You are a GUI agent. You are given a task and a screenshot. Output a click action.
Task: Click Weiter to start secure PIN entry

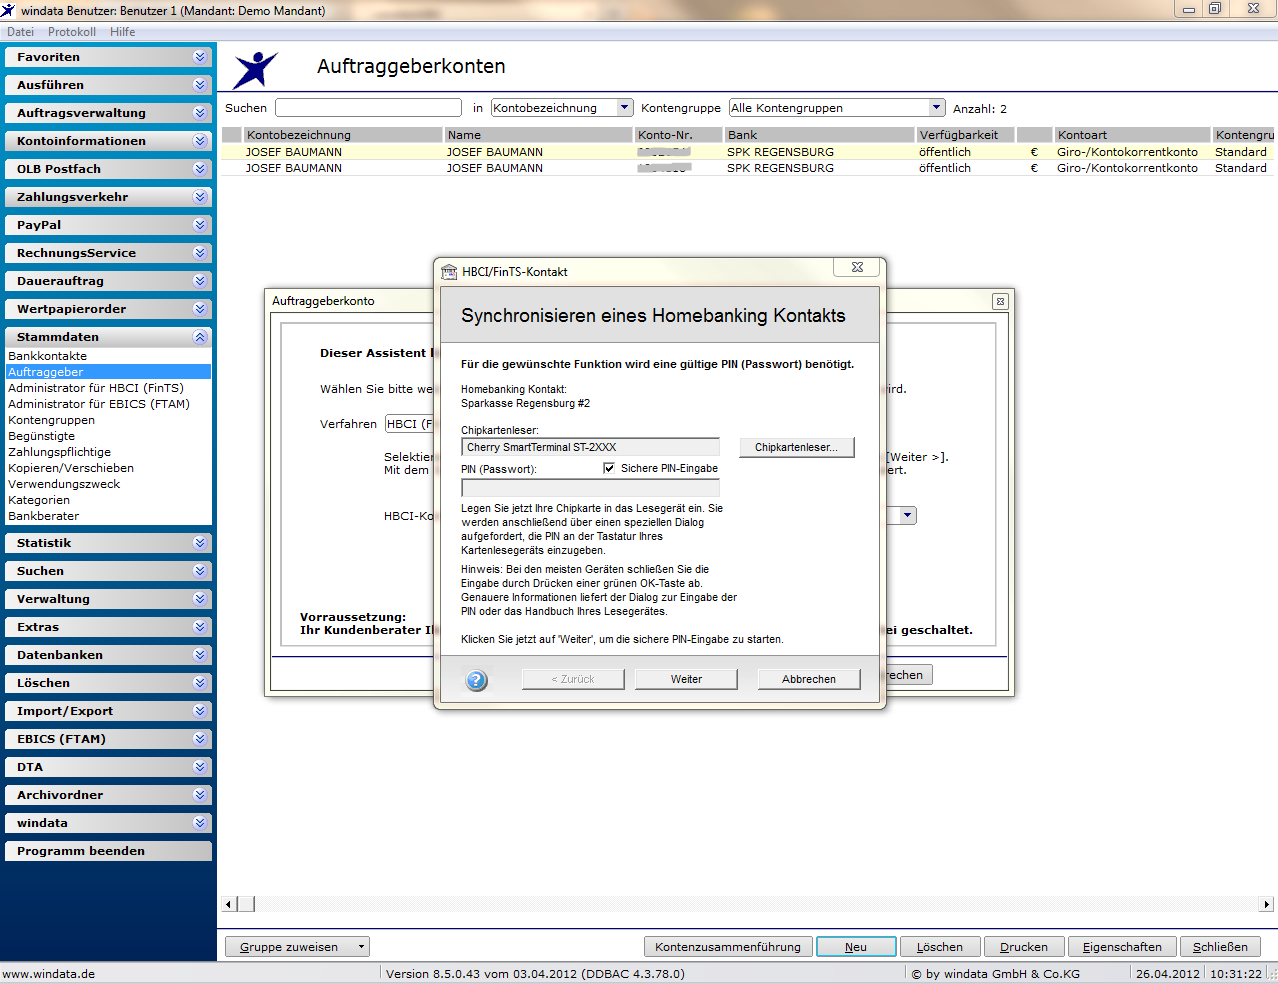pyautogui.click(x=686, y=679)
